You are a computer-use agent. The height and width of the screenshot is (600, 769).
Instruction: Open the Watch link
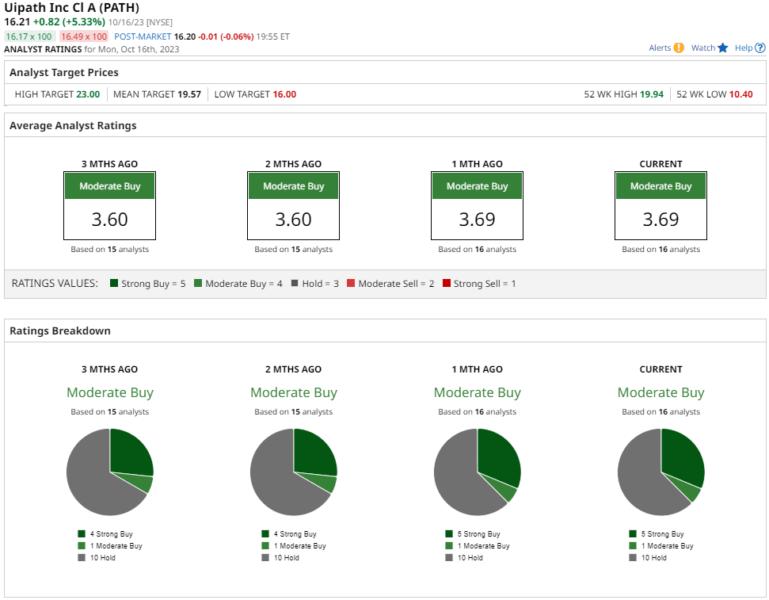coord(703,48)
